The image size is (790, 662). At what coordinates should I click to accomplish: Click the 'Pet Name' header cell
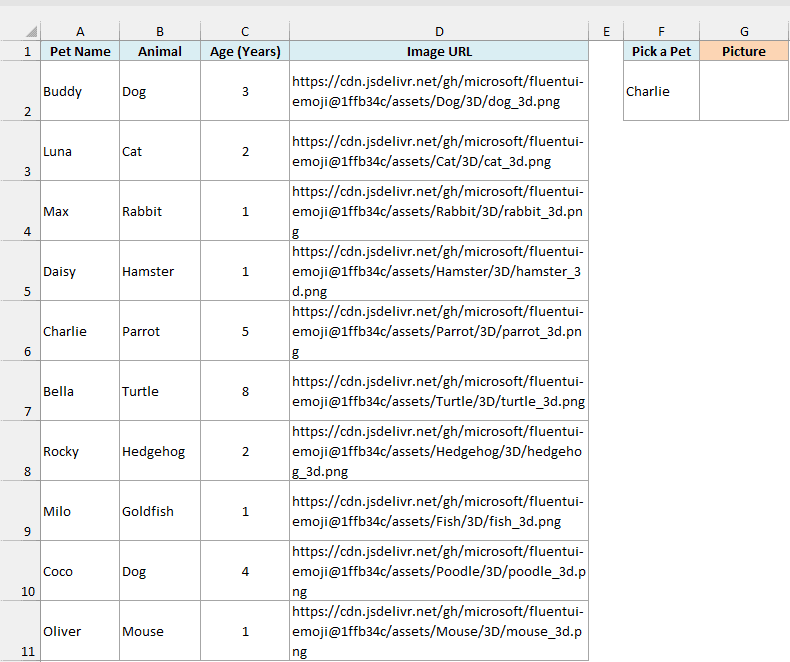coord(80,51)
